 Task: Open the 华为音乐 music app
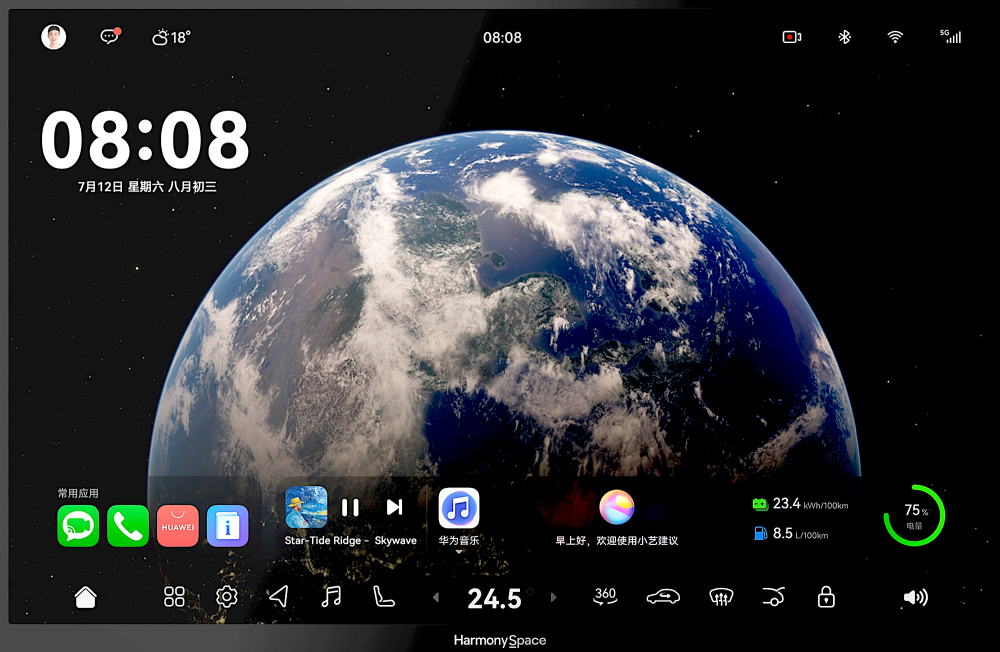point(459,508)
